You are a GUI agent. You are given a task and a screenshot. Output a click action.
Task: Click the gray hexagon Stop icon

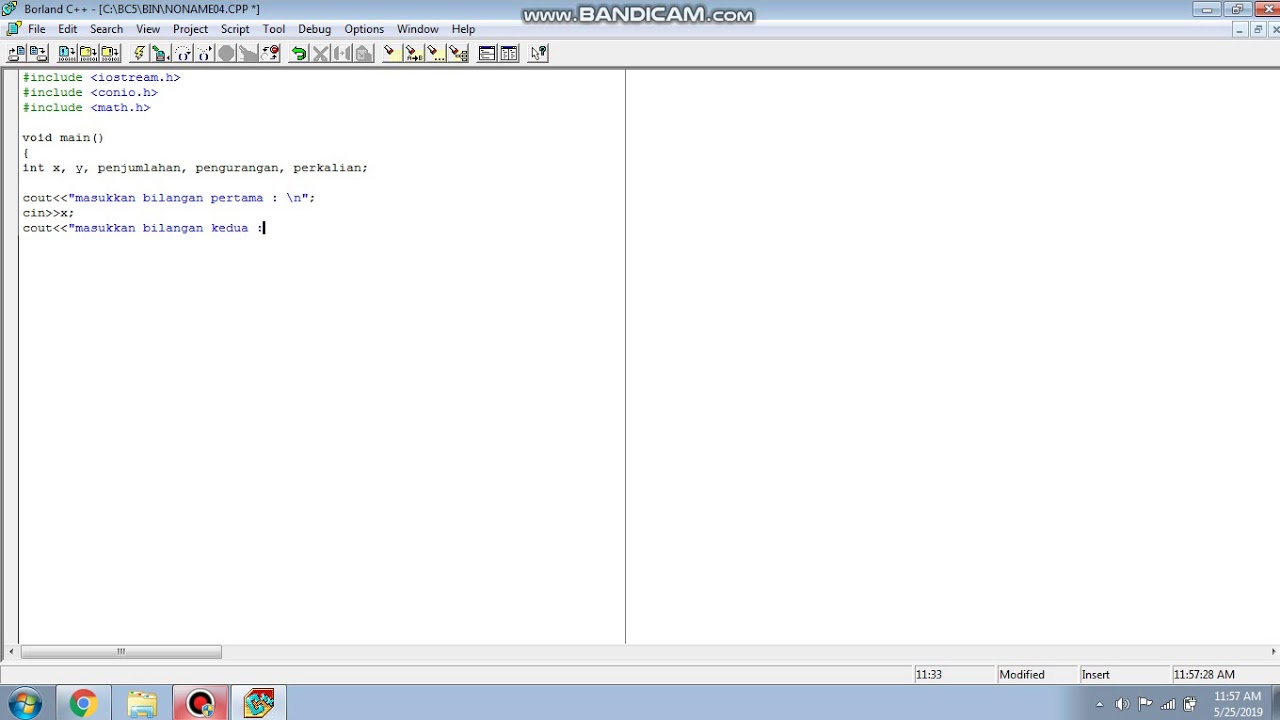pos(227,53)
